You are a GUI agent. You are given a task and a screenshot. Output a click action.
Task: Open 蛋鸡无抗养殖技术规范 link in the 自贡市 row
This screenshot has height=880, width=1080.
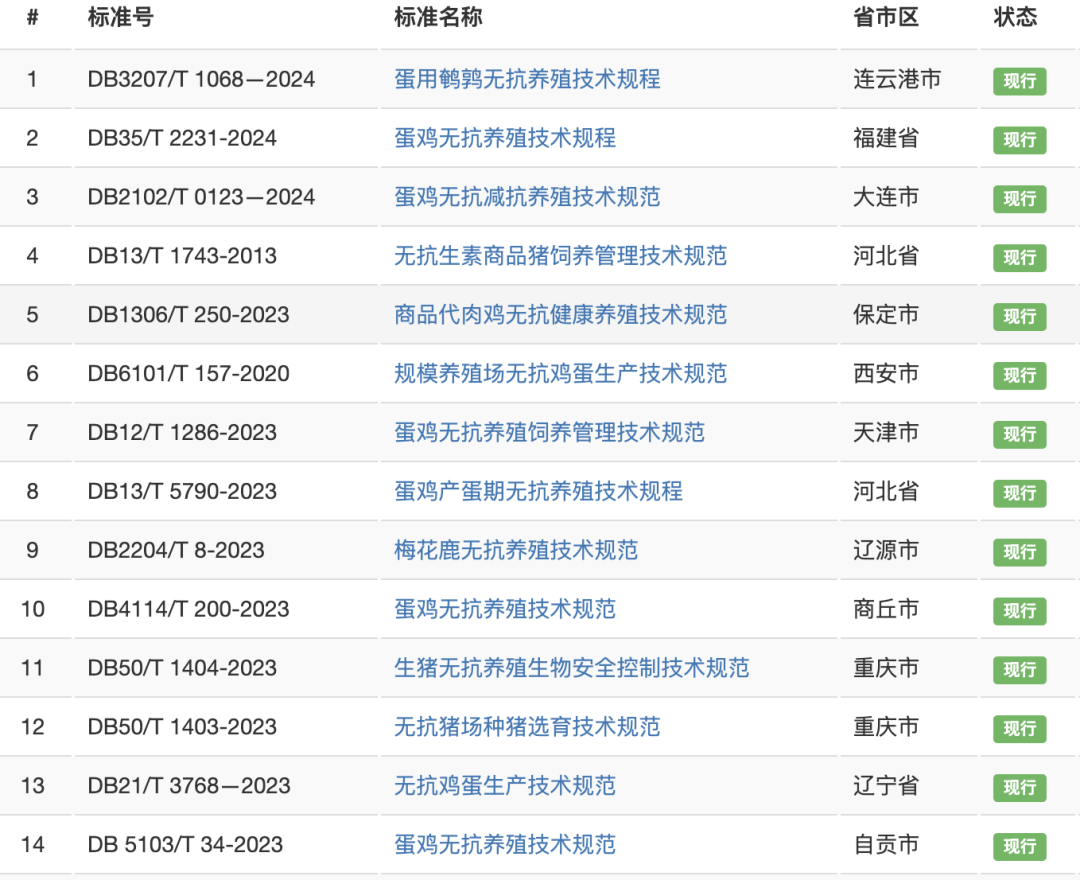click(505, 844)
